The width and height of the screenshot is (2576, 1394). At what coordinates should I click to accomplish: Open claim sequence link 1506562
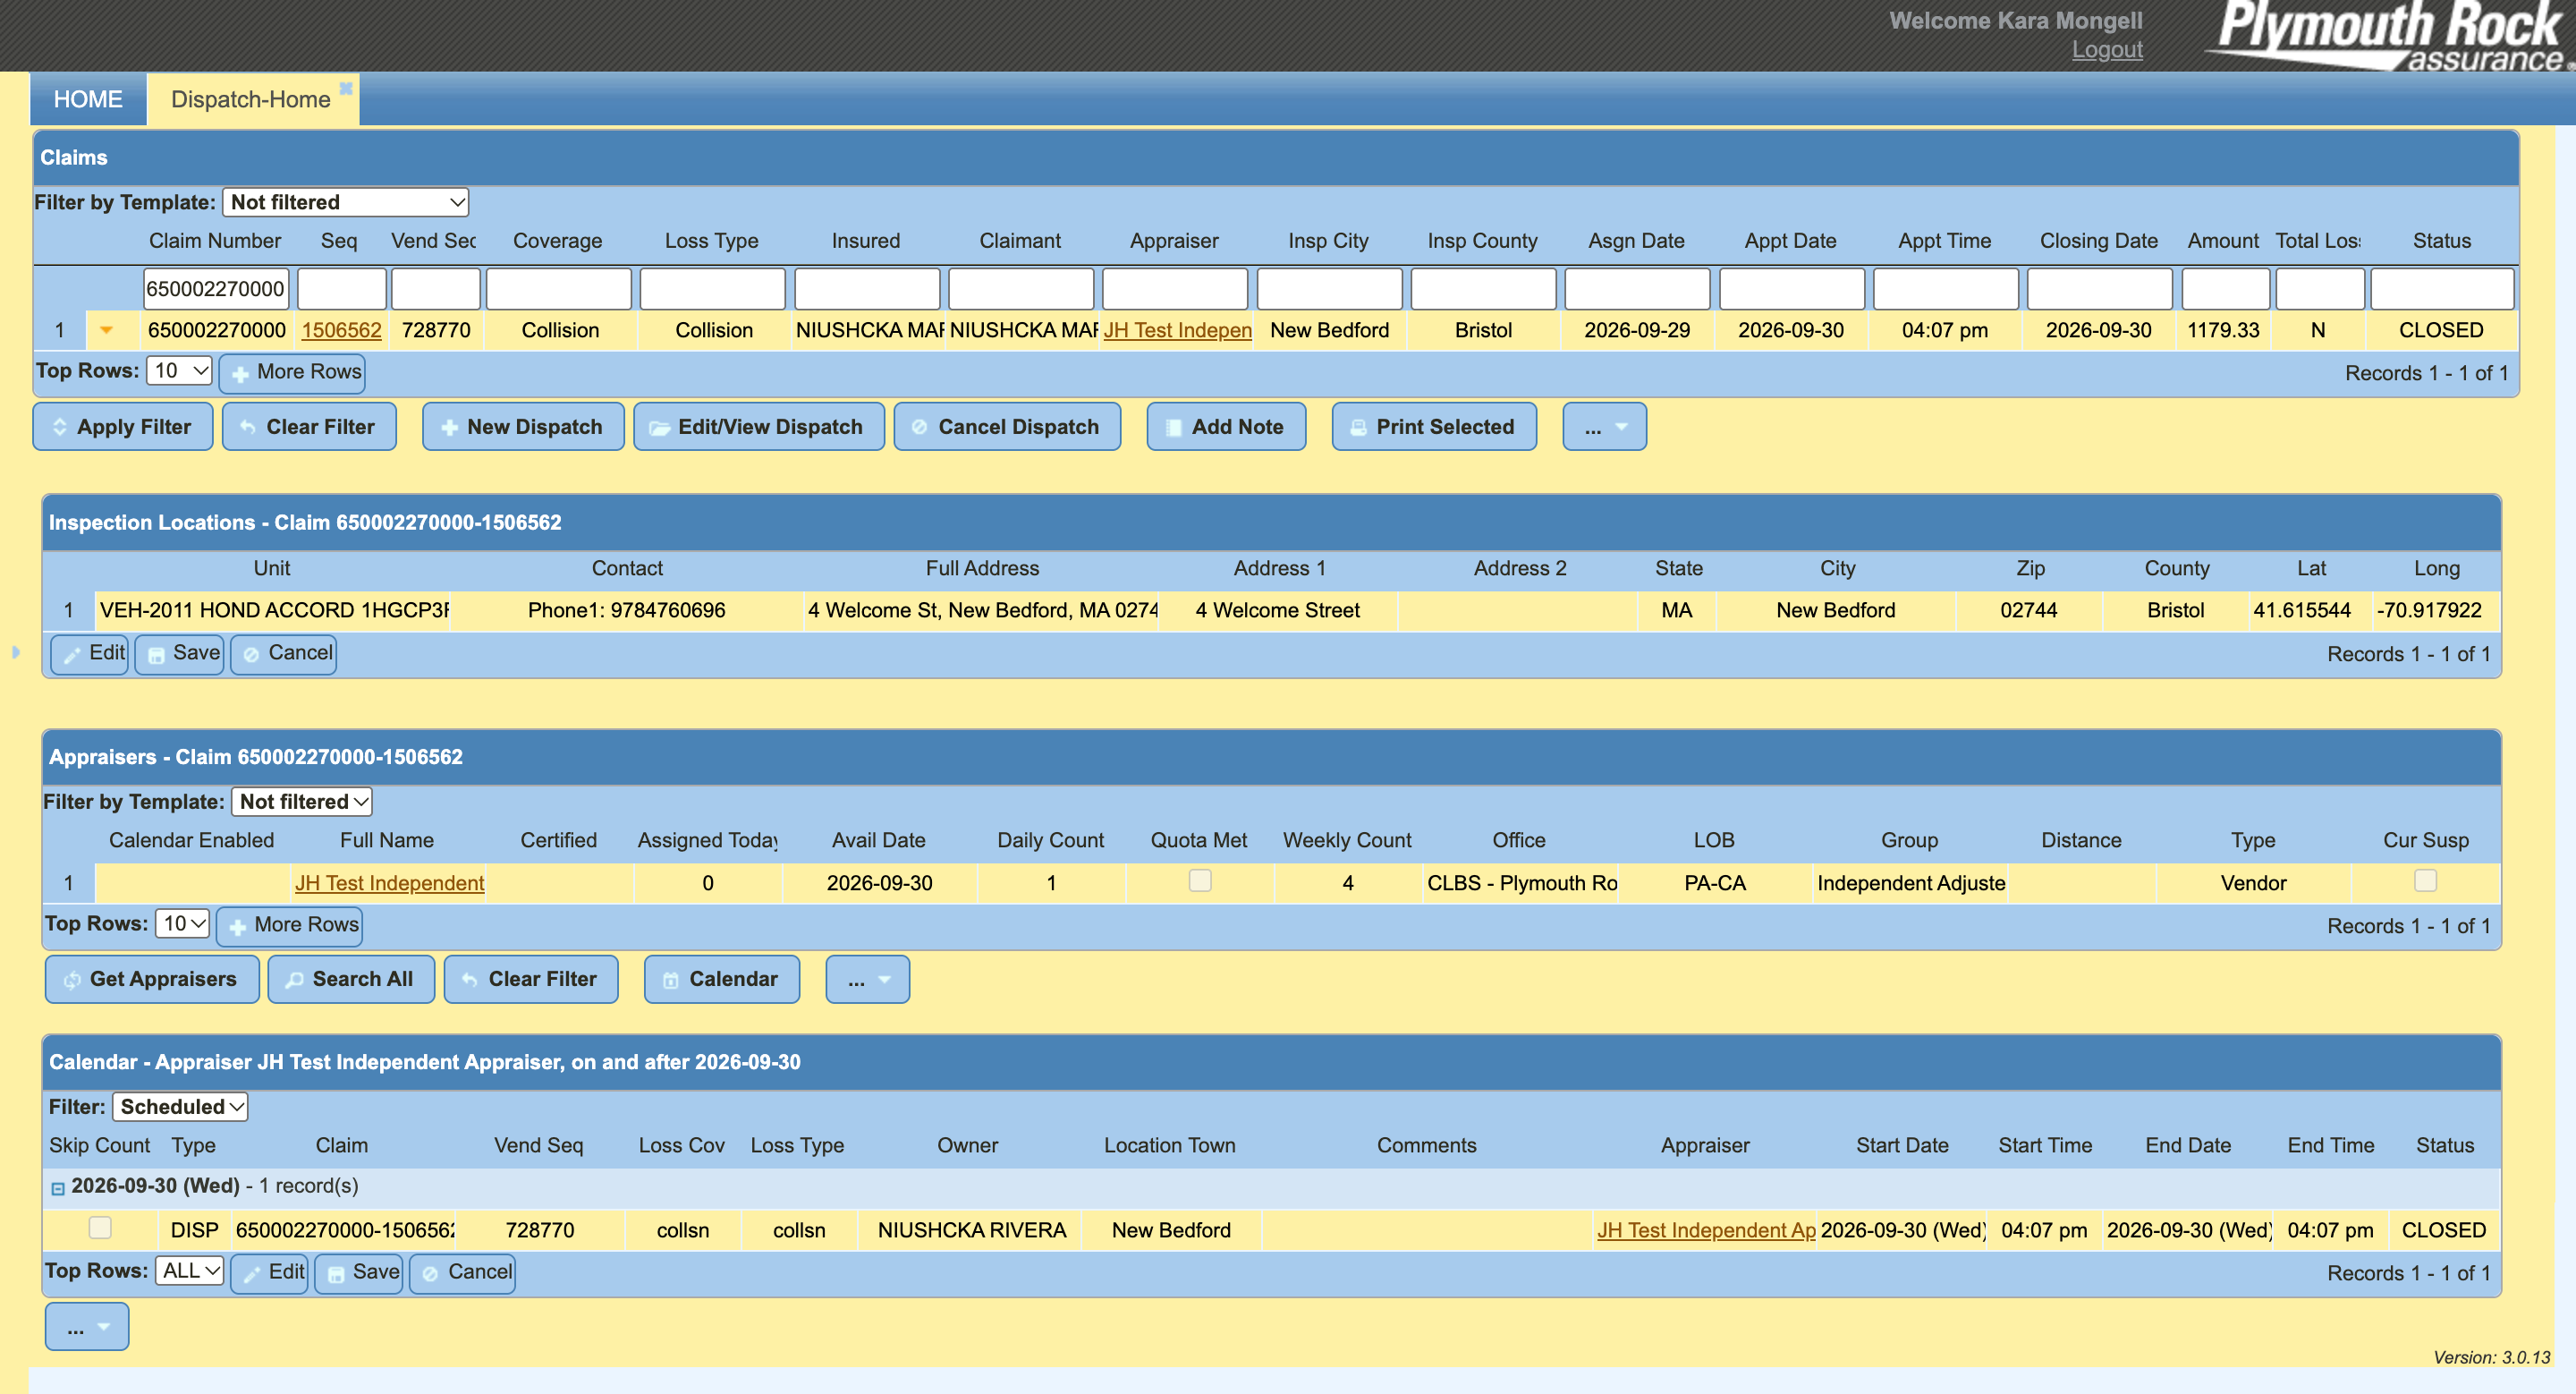click(x=341, y=330)
